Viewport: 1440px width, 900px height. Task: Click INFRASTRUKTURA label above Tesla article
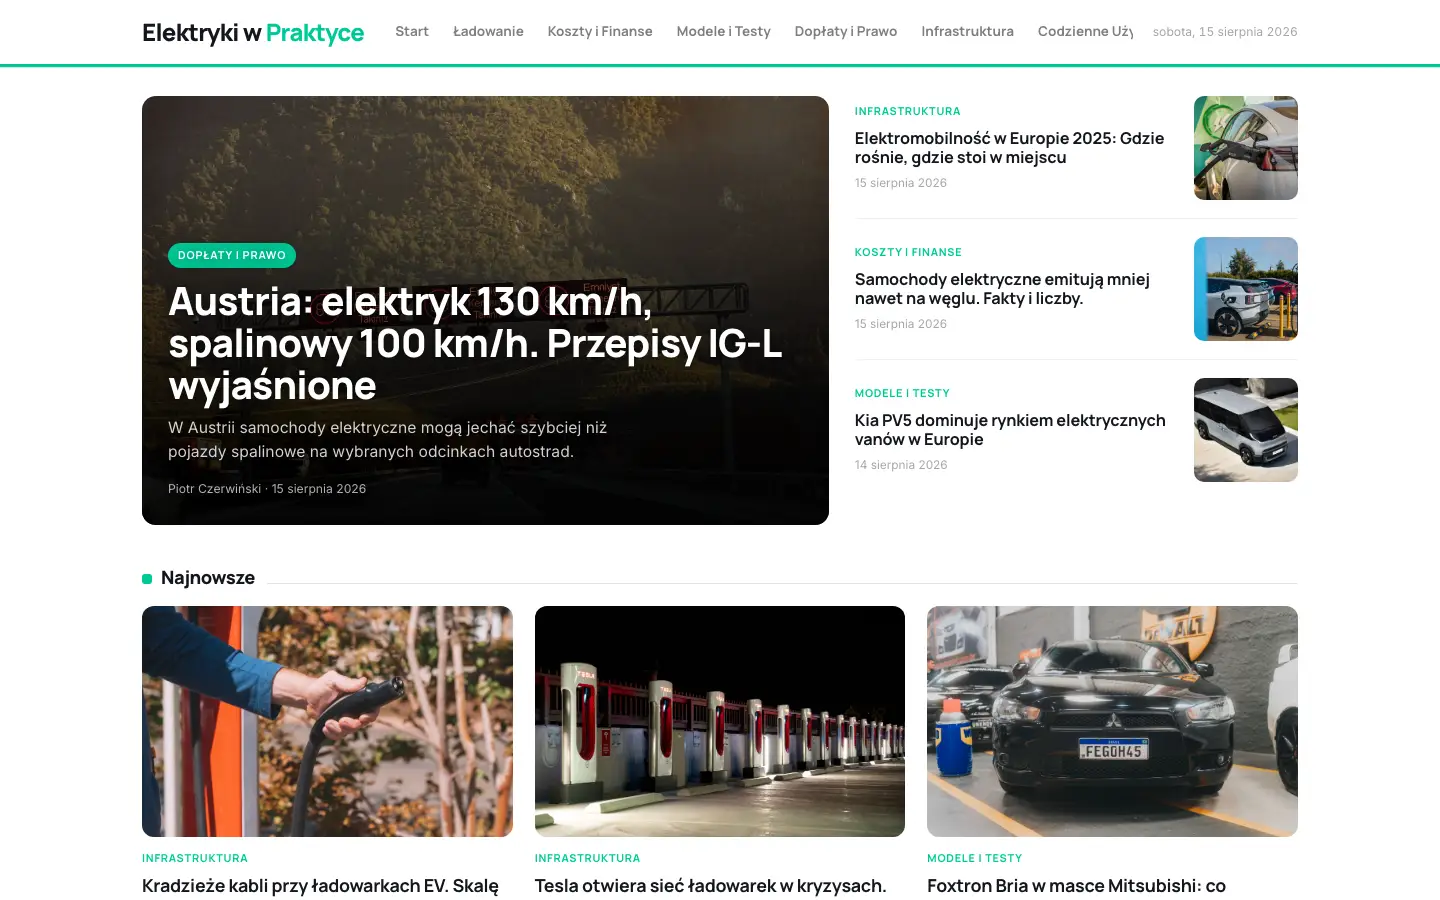(x=587, y=858)
